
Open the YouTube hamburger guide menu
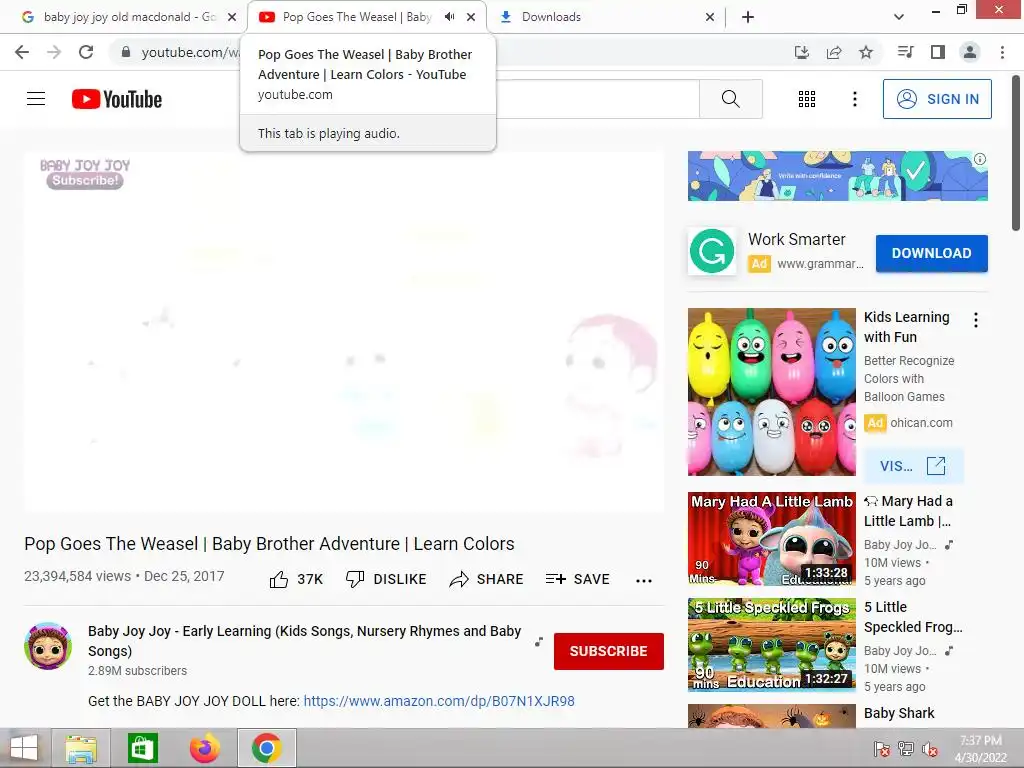(x=36, y=99)
